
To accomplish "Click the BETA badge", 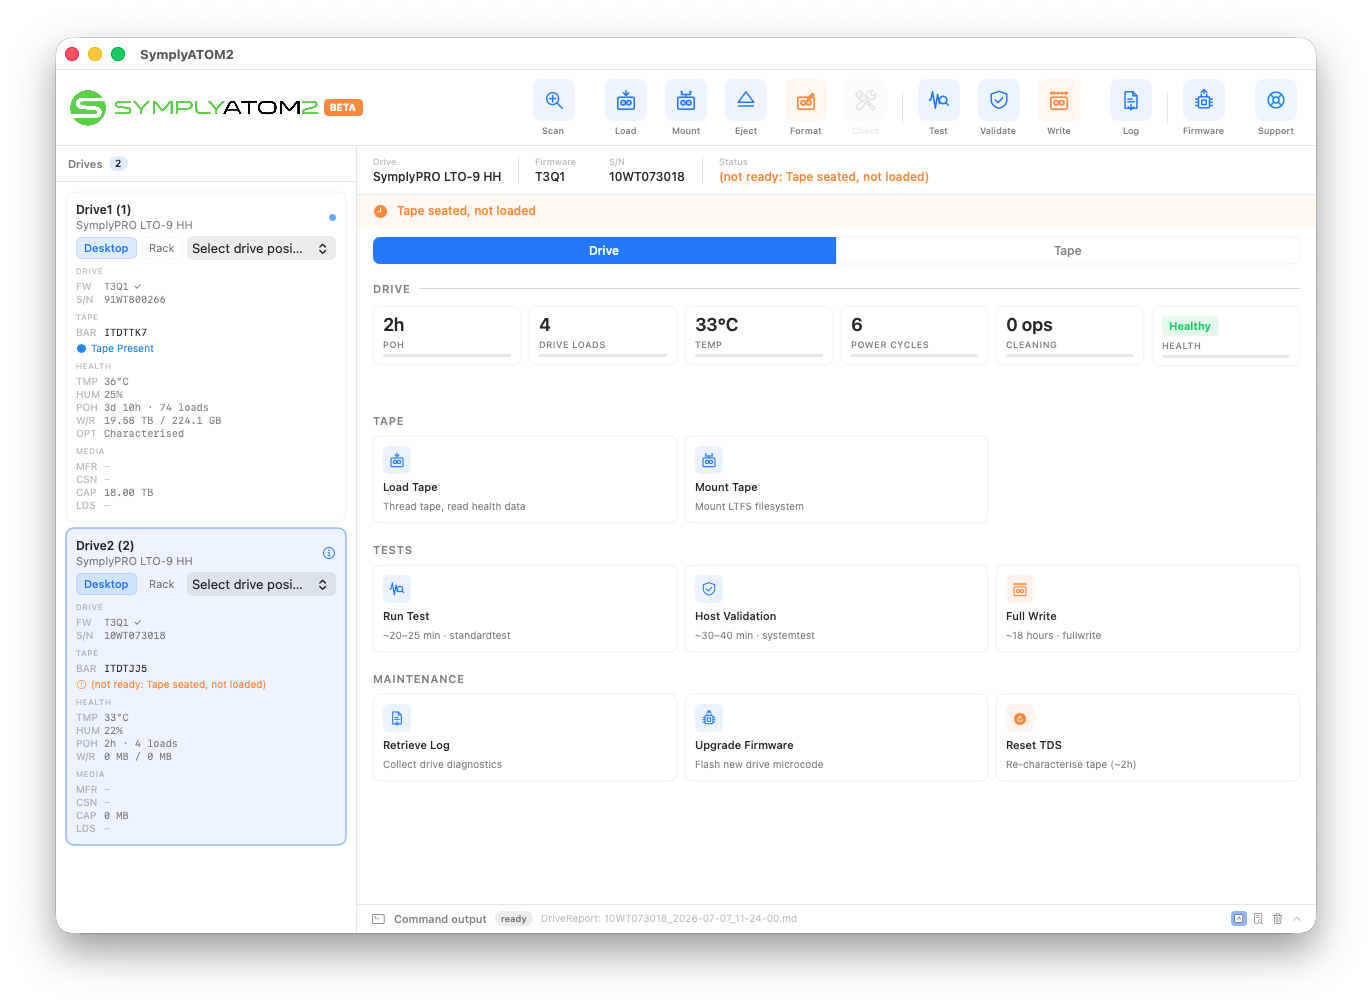I will tap(343, 108).
